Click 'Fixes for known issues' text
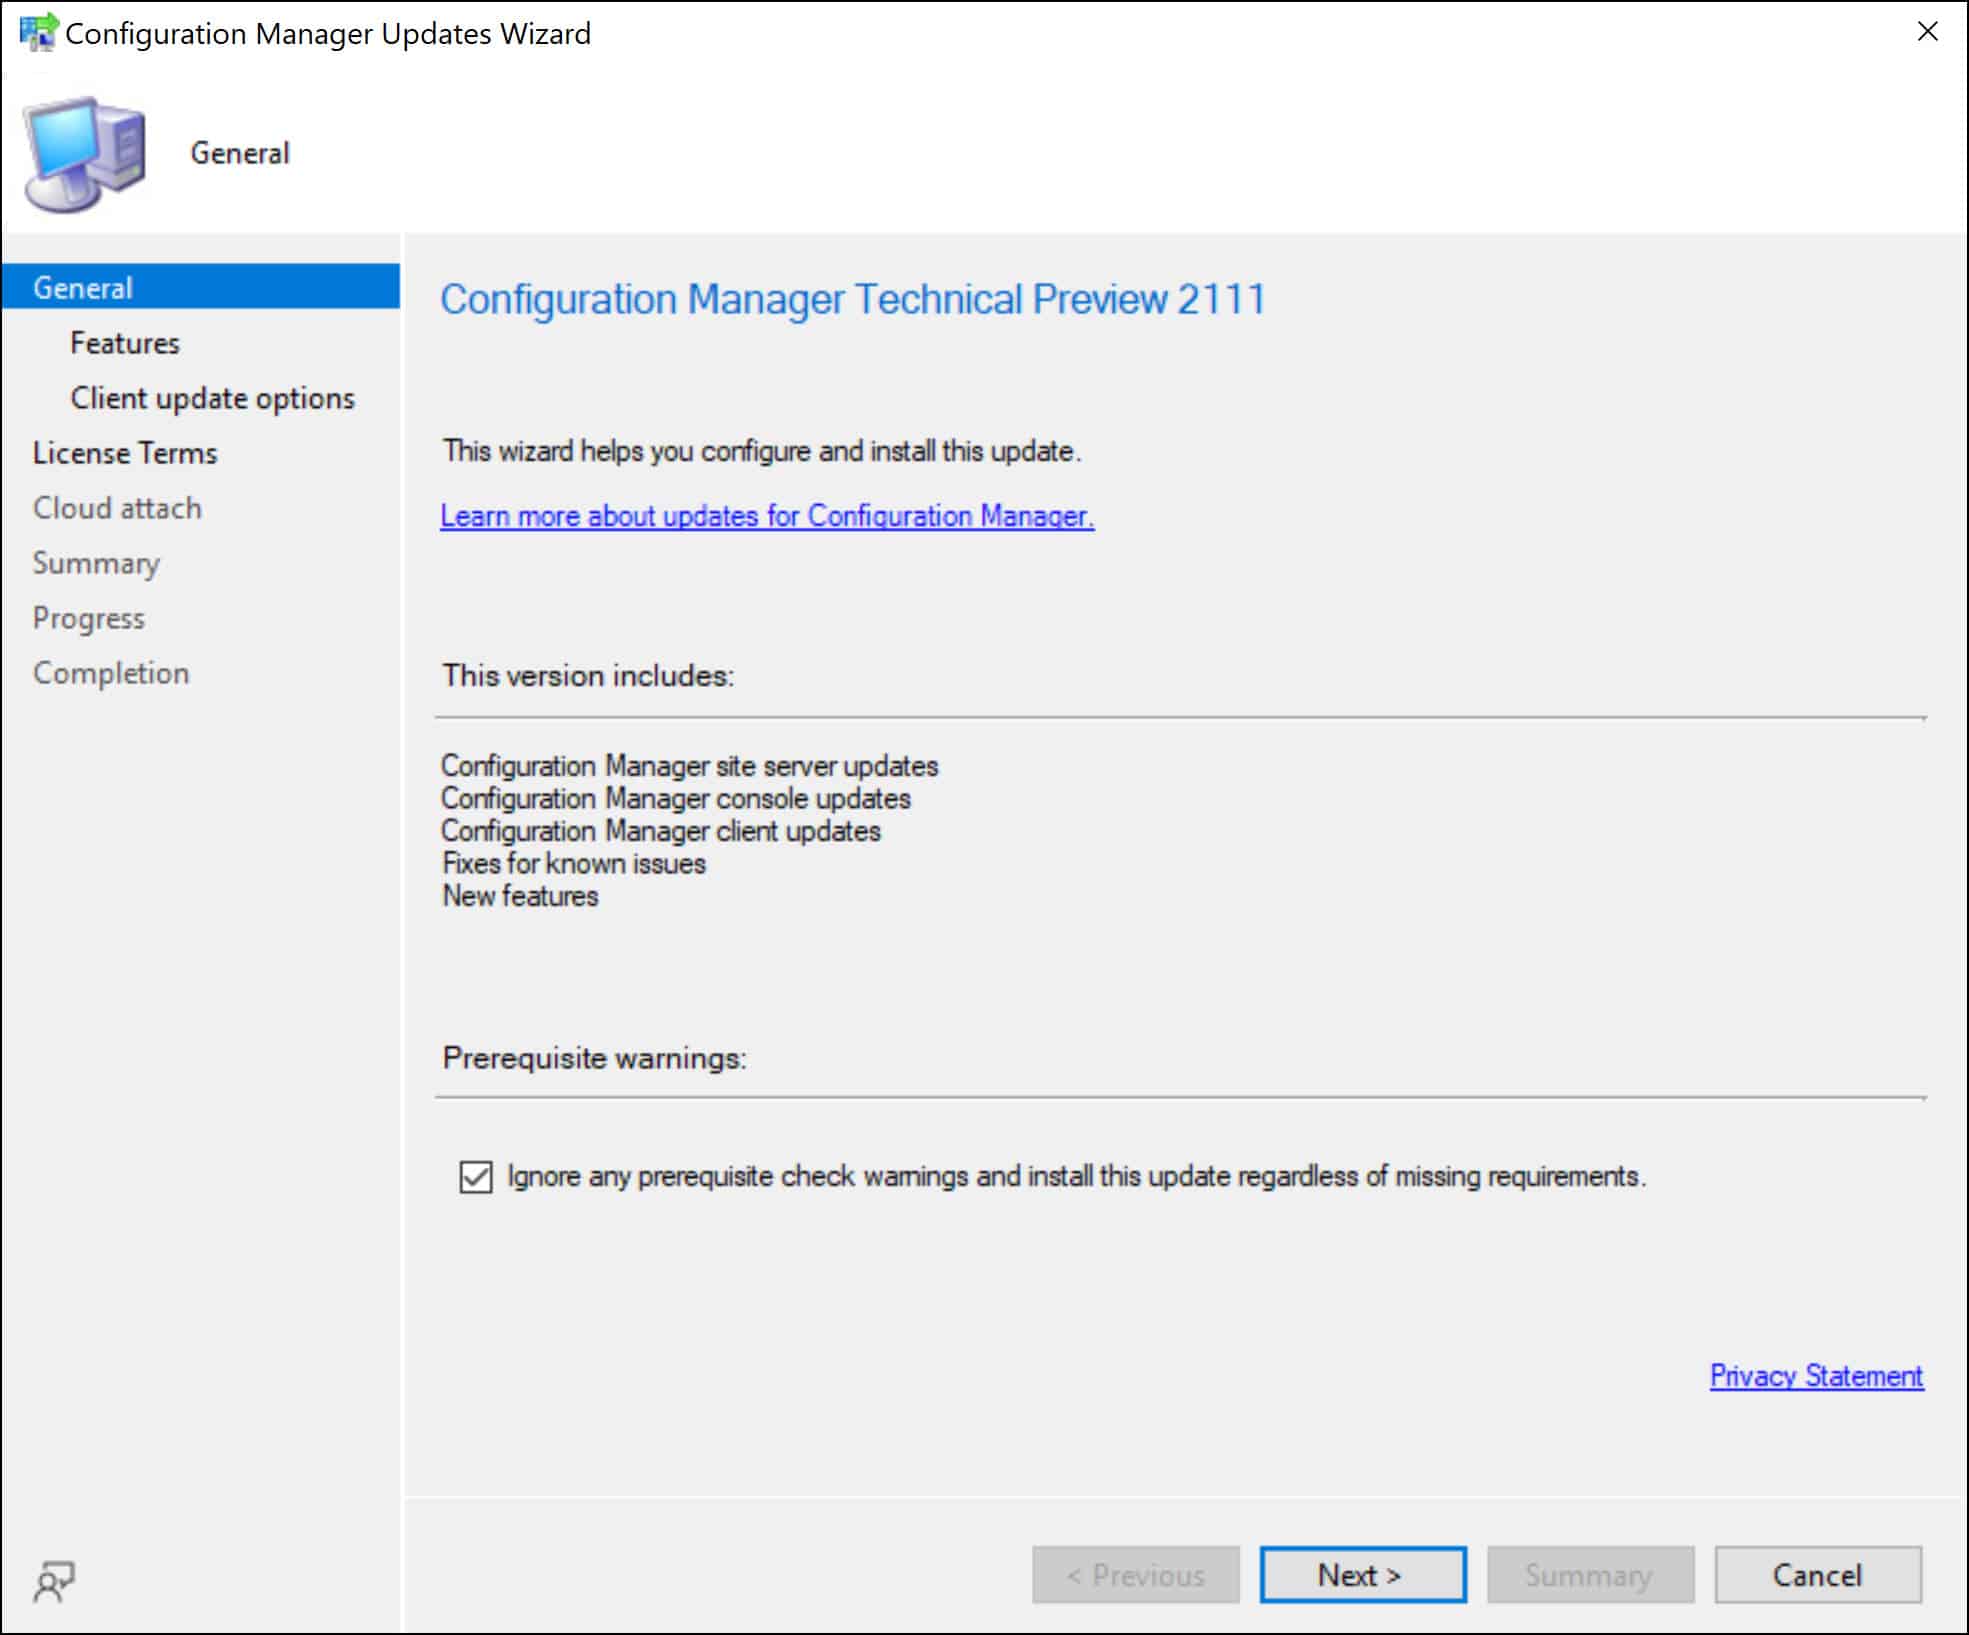 (x=574, y=863)
